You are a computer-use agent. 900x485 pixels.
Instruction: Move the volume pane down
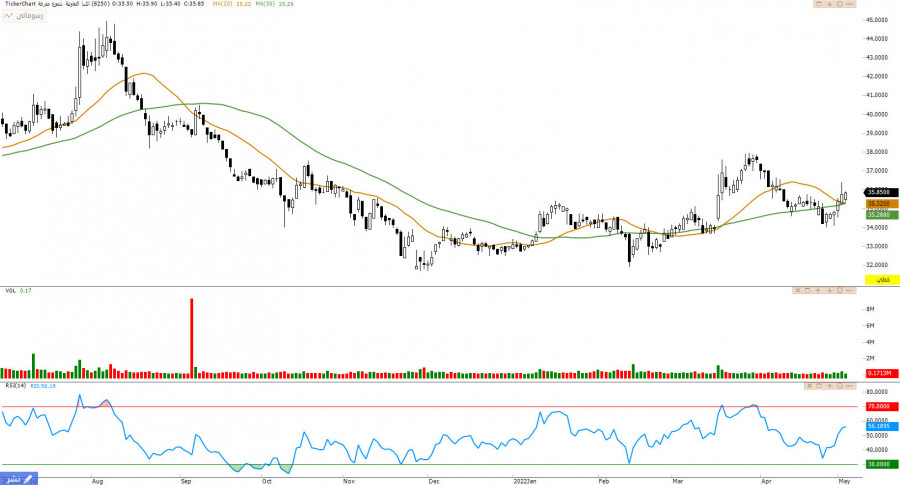pyautogui.click(x=831, y=291)
